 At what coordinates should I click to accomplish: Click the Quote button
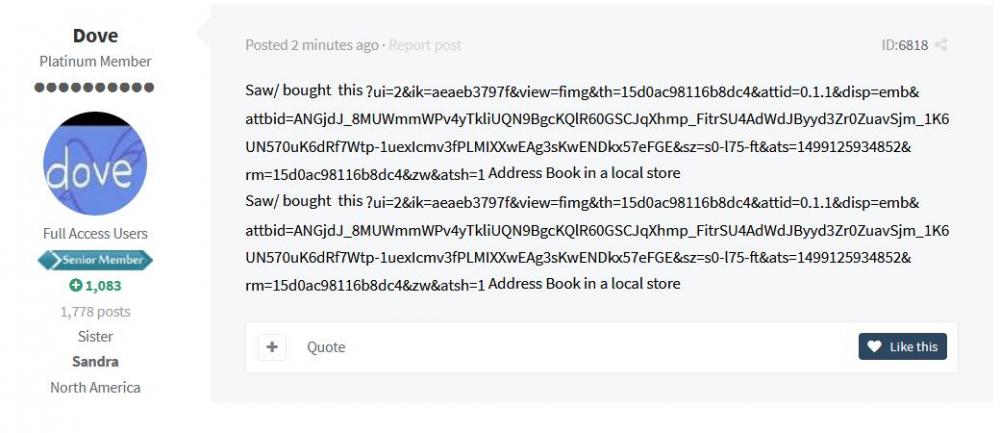coord(326,347)
